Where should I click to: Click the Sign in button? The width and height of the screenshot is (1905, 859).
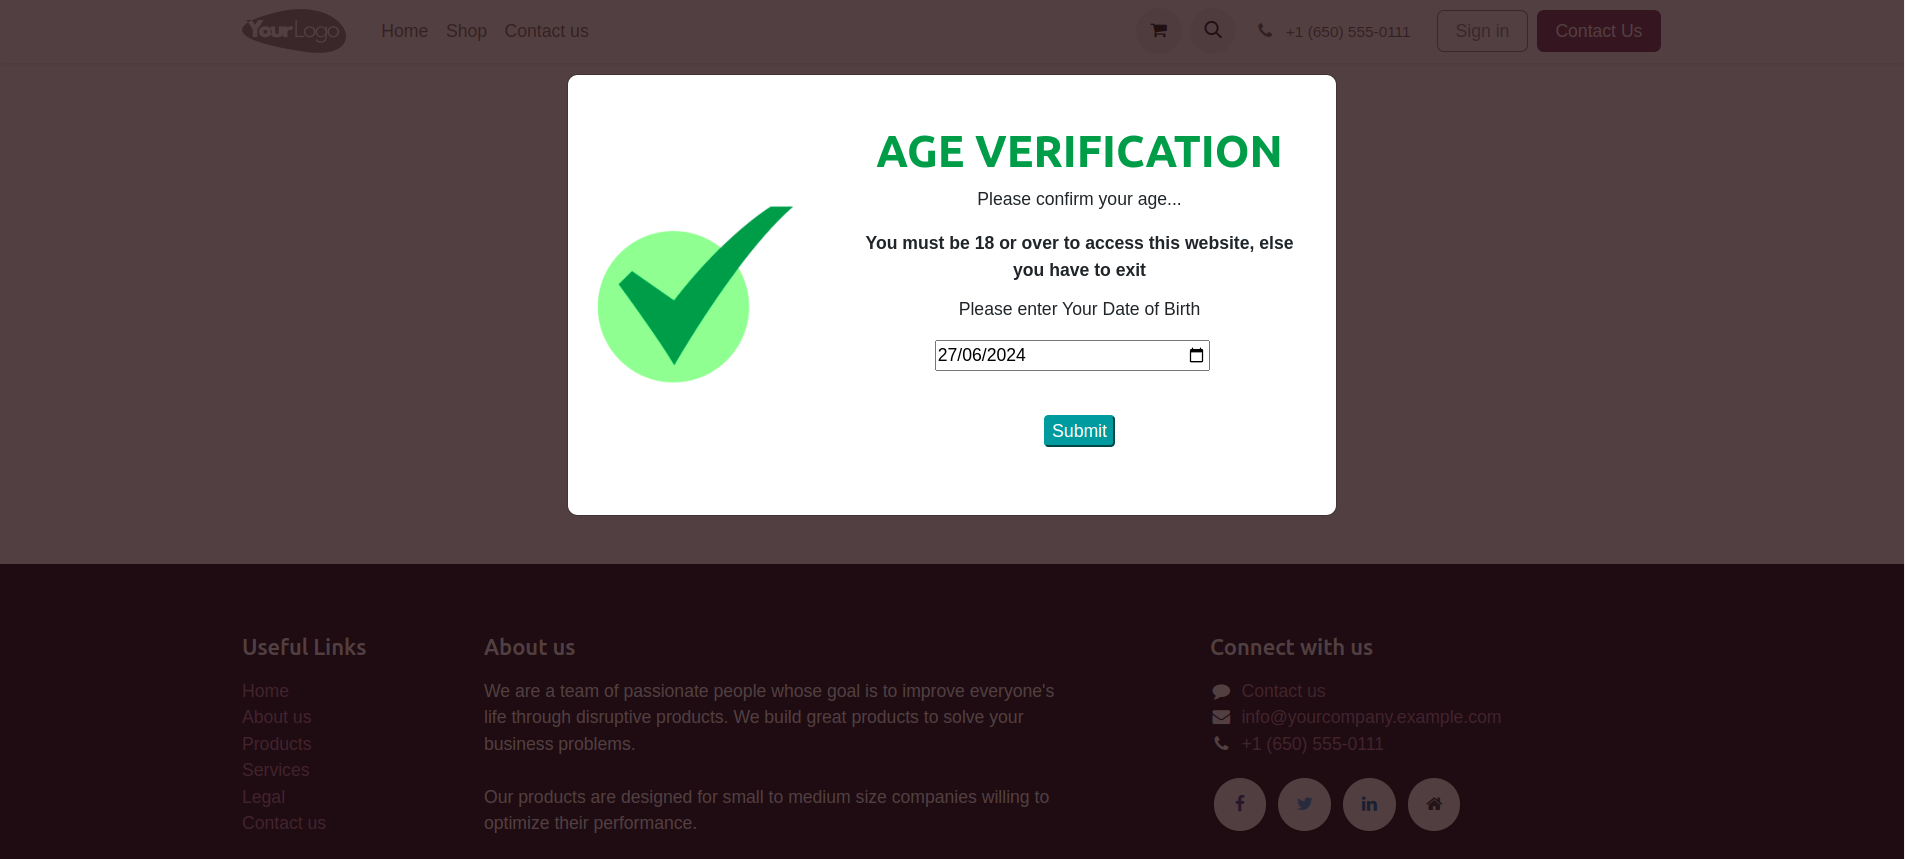(1481, 31)
